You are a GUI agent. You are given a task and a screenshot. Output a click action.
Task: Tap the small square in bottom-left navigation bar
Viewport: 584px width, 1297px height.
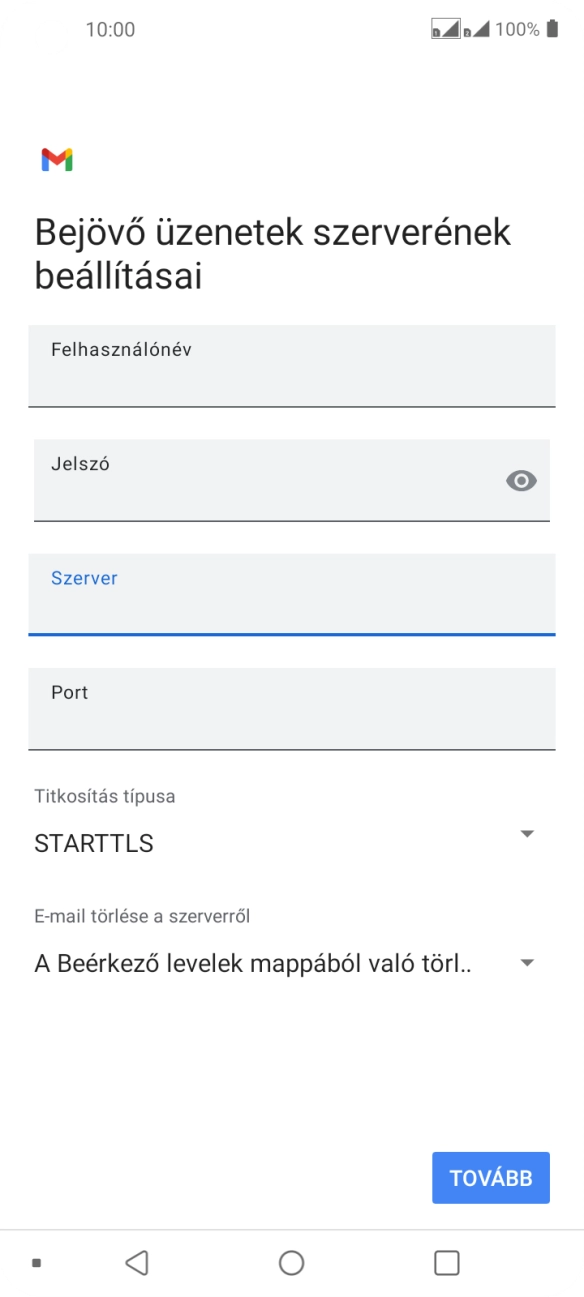(x=33, y=1263)
